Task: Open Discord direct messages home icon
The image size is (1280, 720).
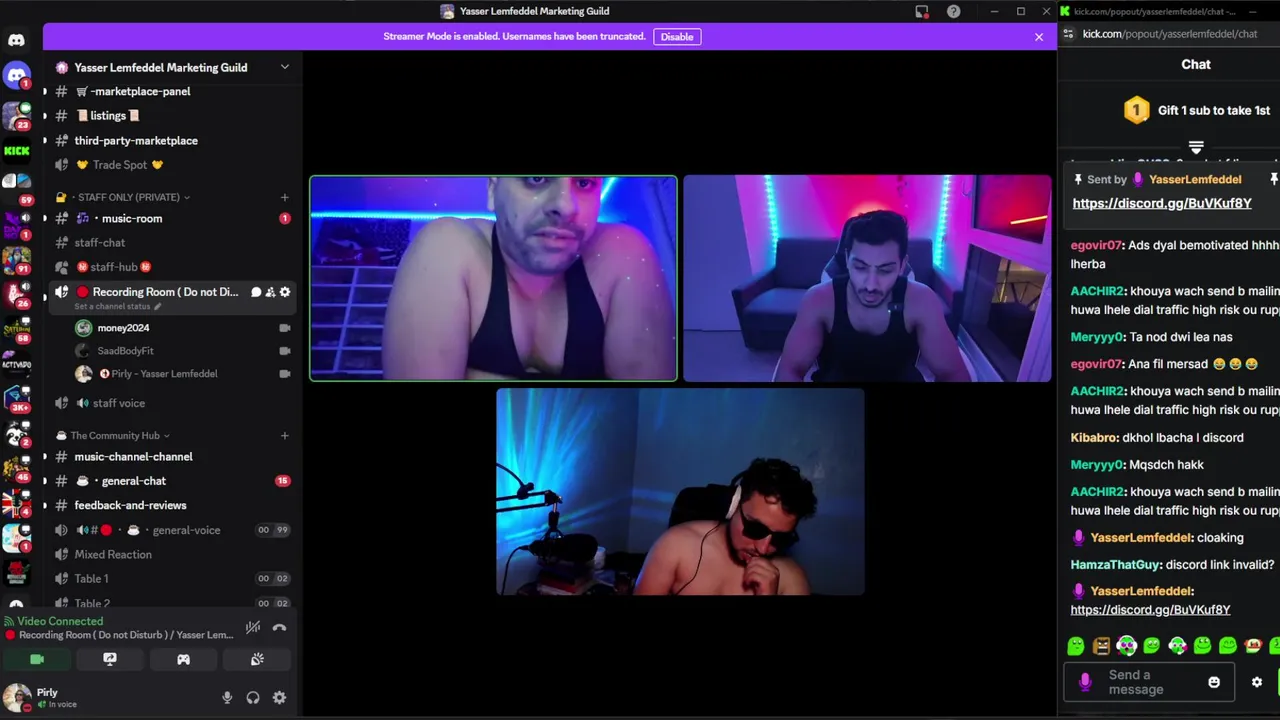Action: click(x=16, y=40)
